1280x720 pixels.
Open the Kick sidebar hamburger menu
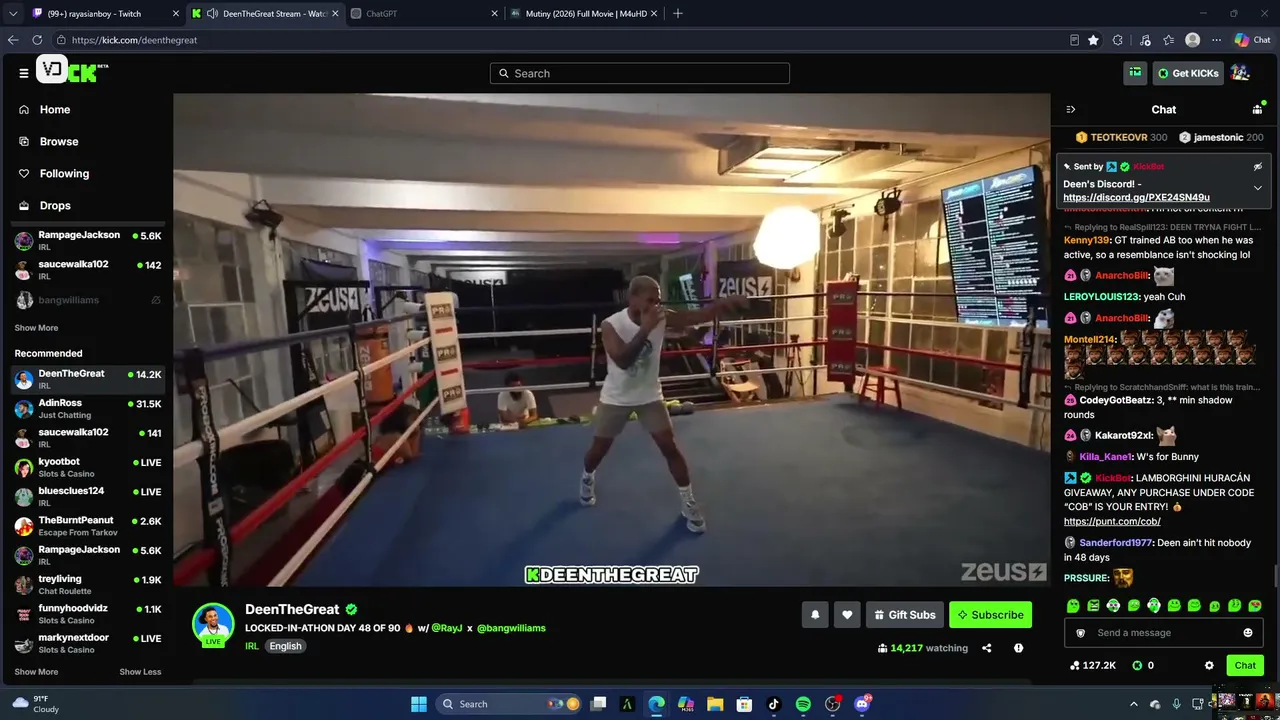pyautogui.click(x=23, y=73)
